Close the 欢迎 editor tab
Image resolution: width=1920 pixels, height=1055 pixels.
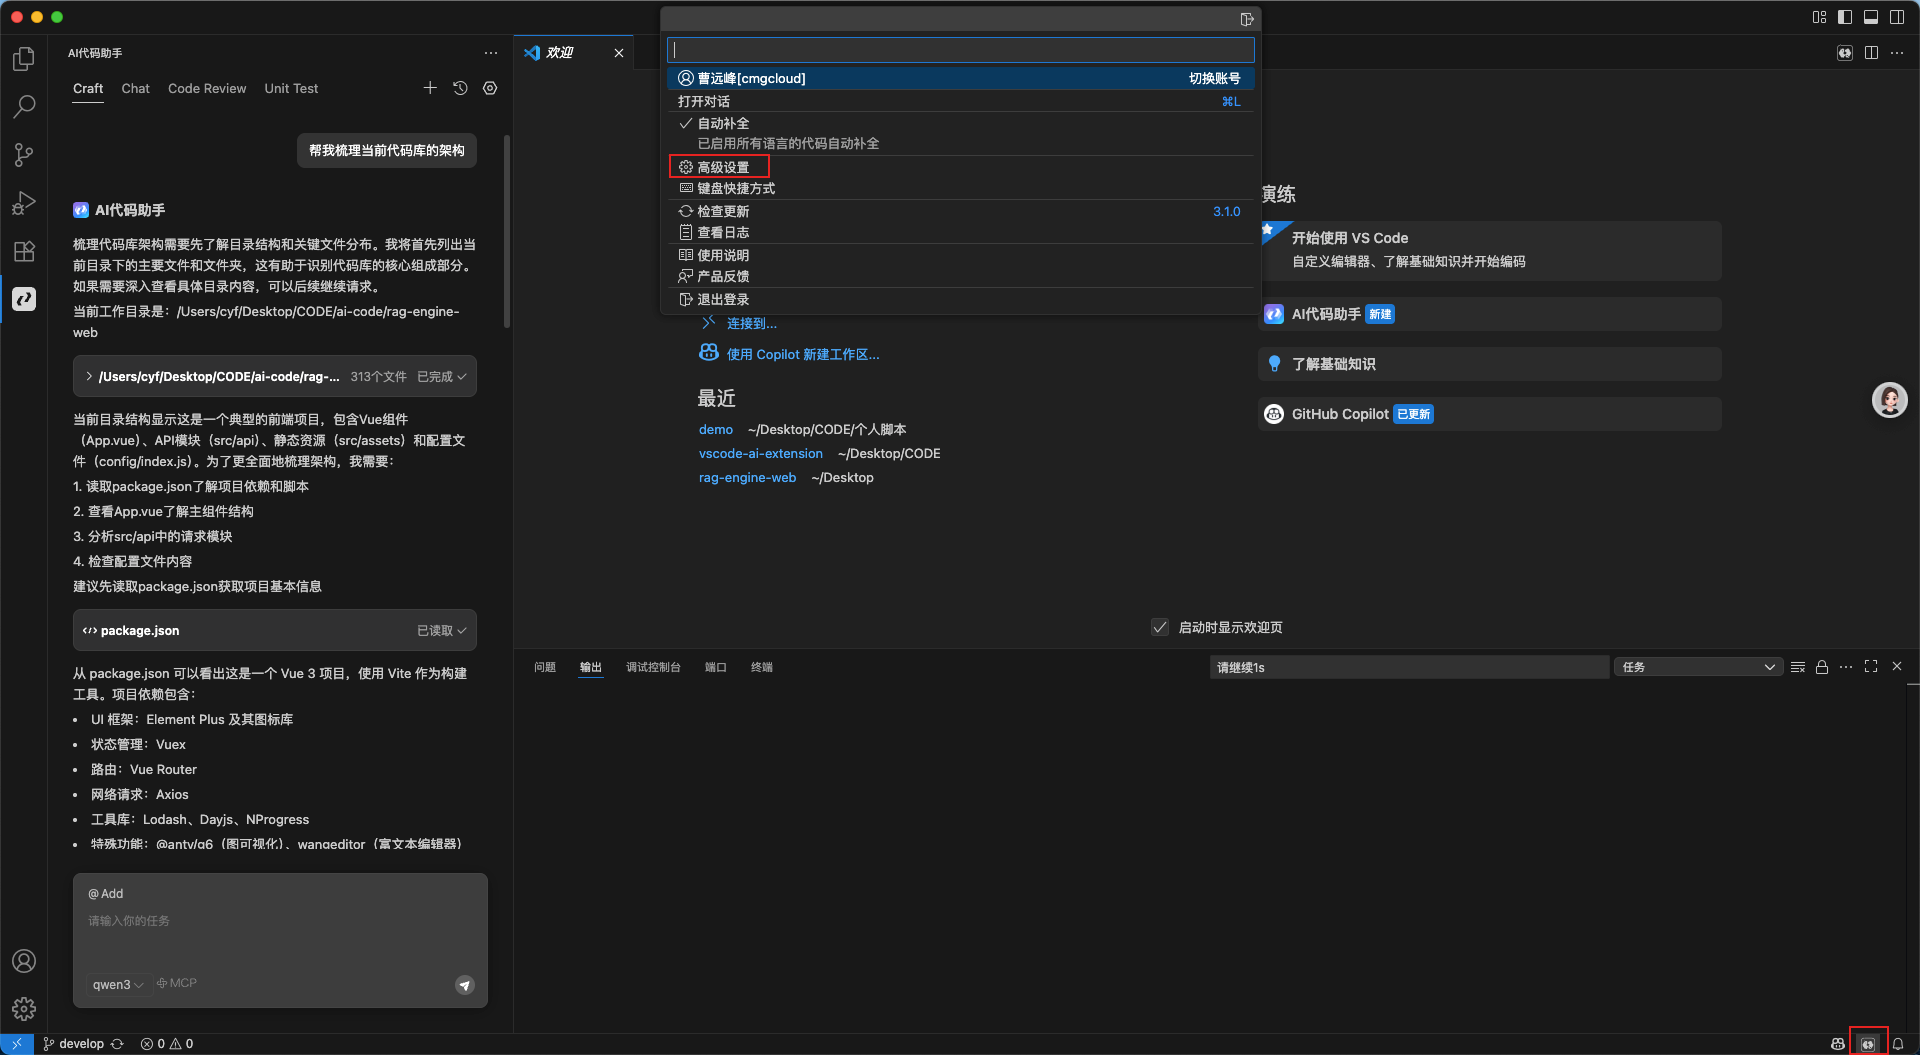point(619,53)
